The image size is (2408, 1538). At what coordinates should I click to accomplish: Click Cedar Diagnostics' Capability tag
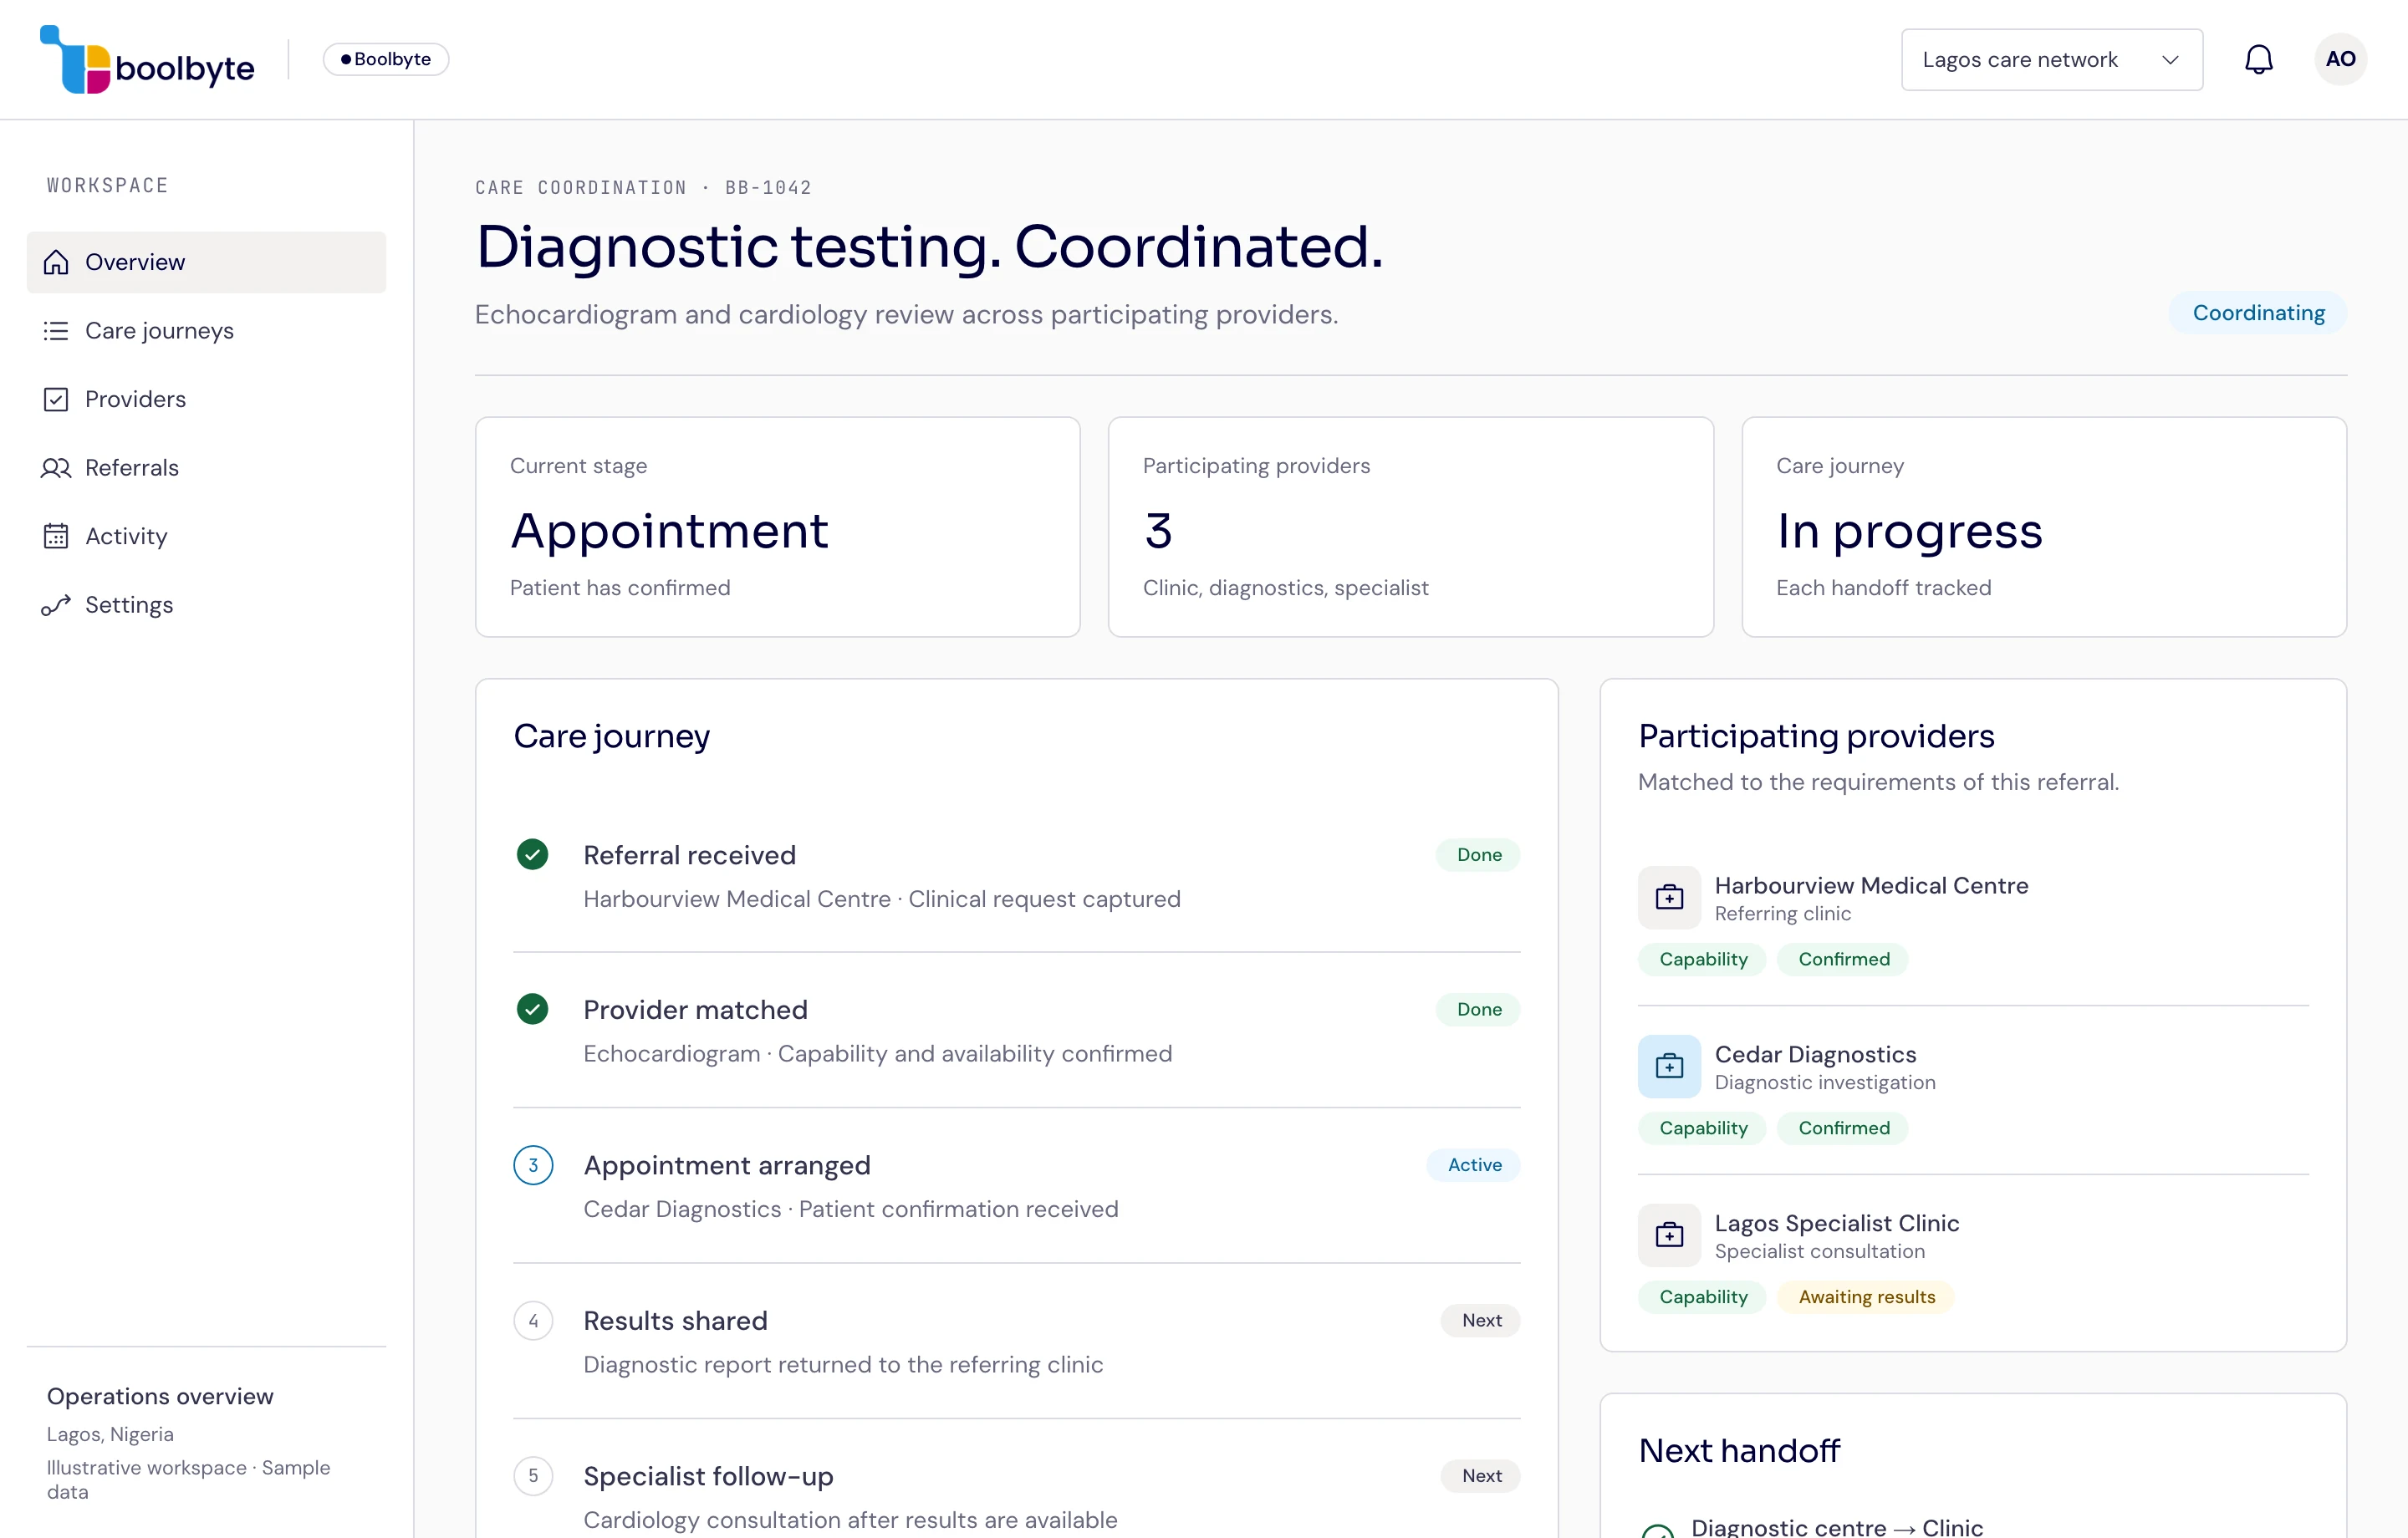[1703, 1129]
